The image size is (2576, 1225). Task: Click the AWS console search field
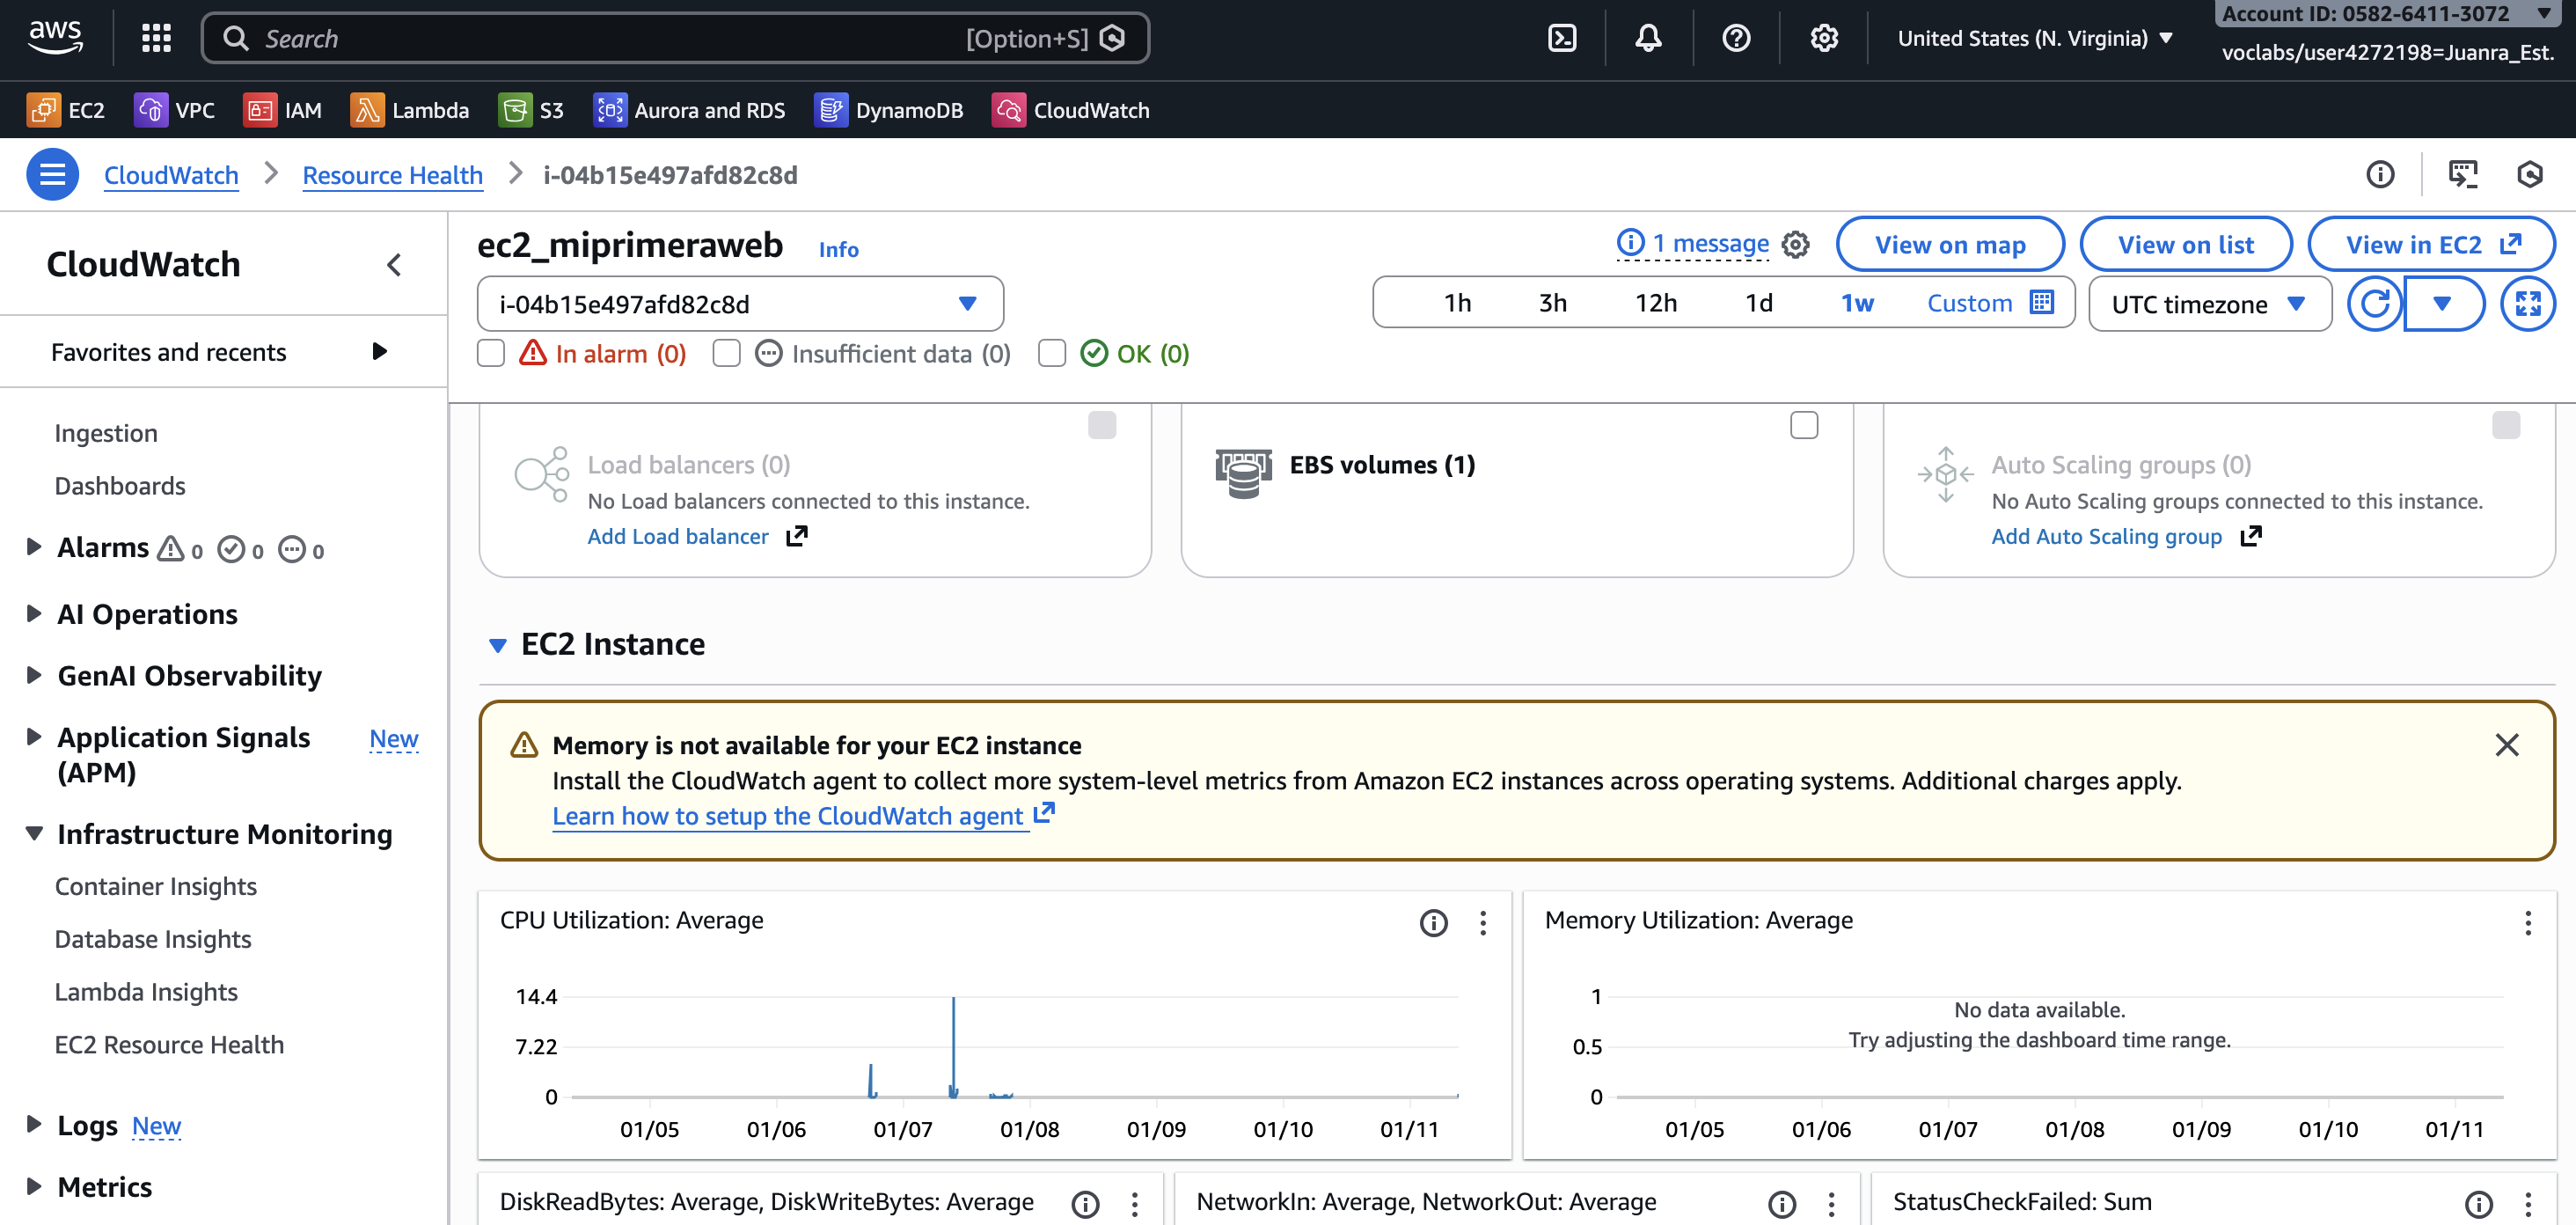coord(600,38)
